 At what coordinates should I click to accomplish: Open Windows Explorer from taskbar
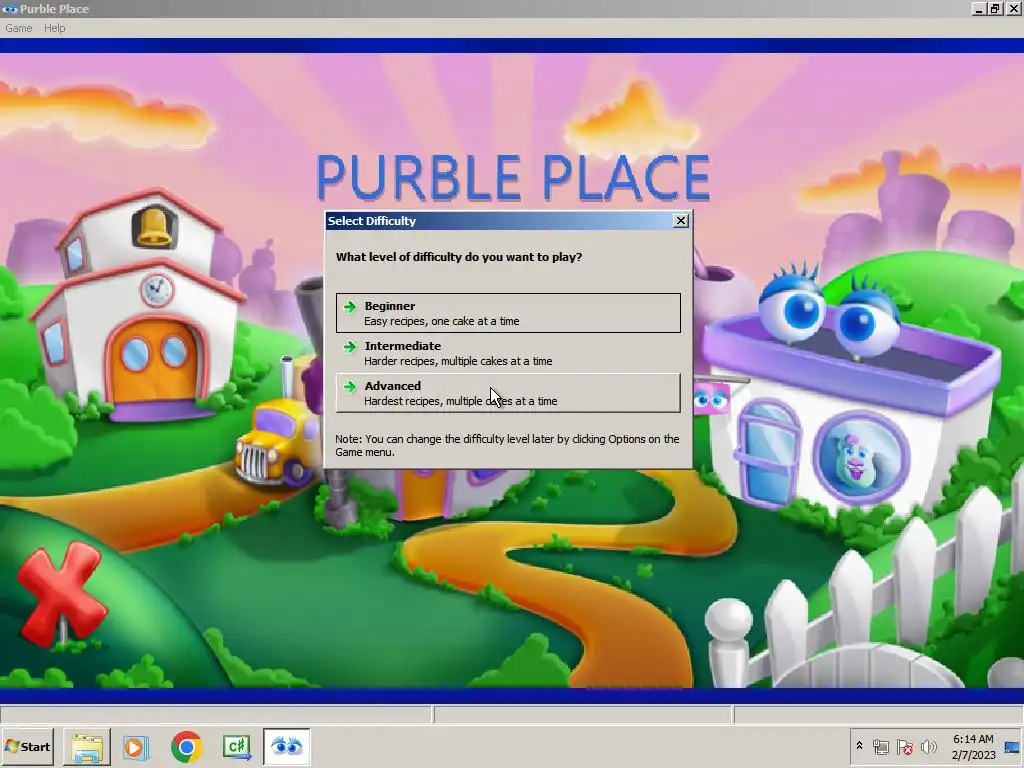[x=87, y=746]
